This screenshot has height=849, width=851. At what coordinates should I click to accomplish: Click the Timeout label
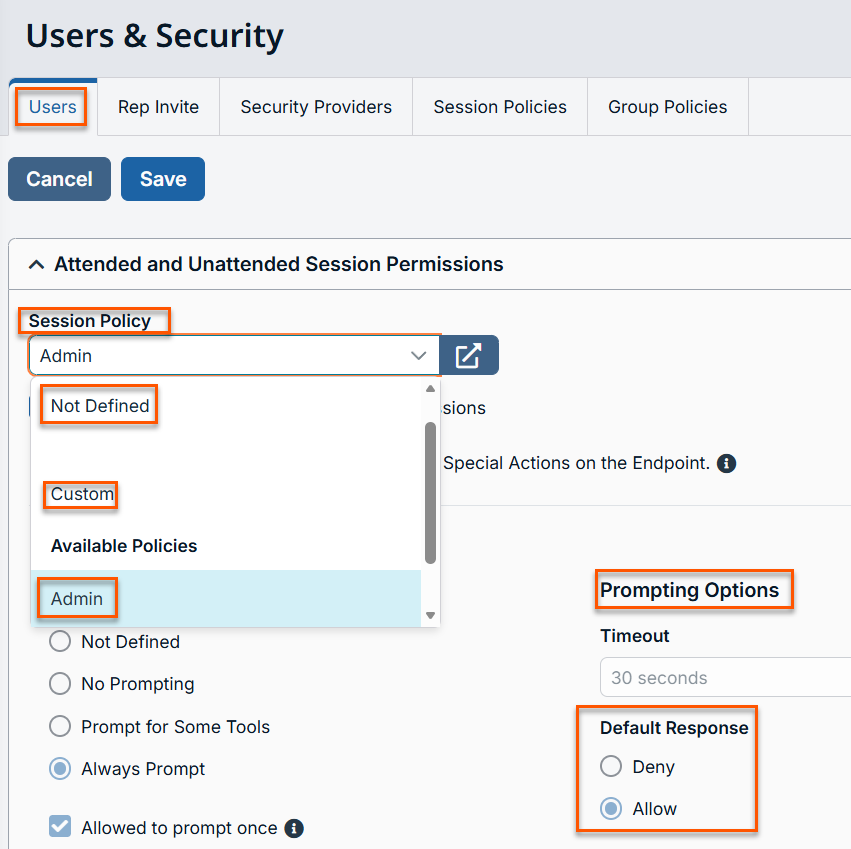pyautogui.click(x=634, y=636)
